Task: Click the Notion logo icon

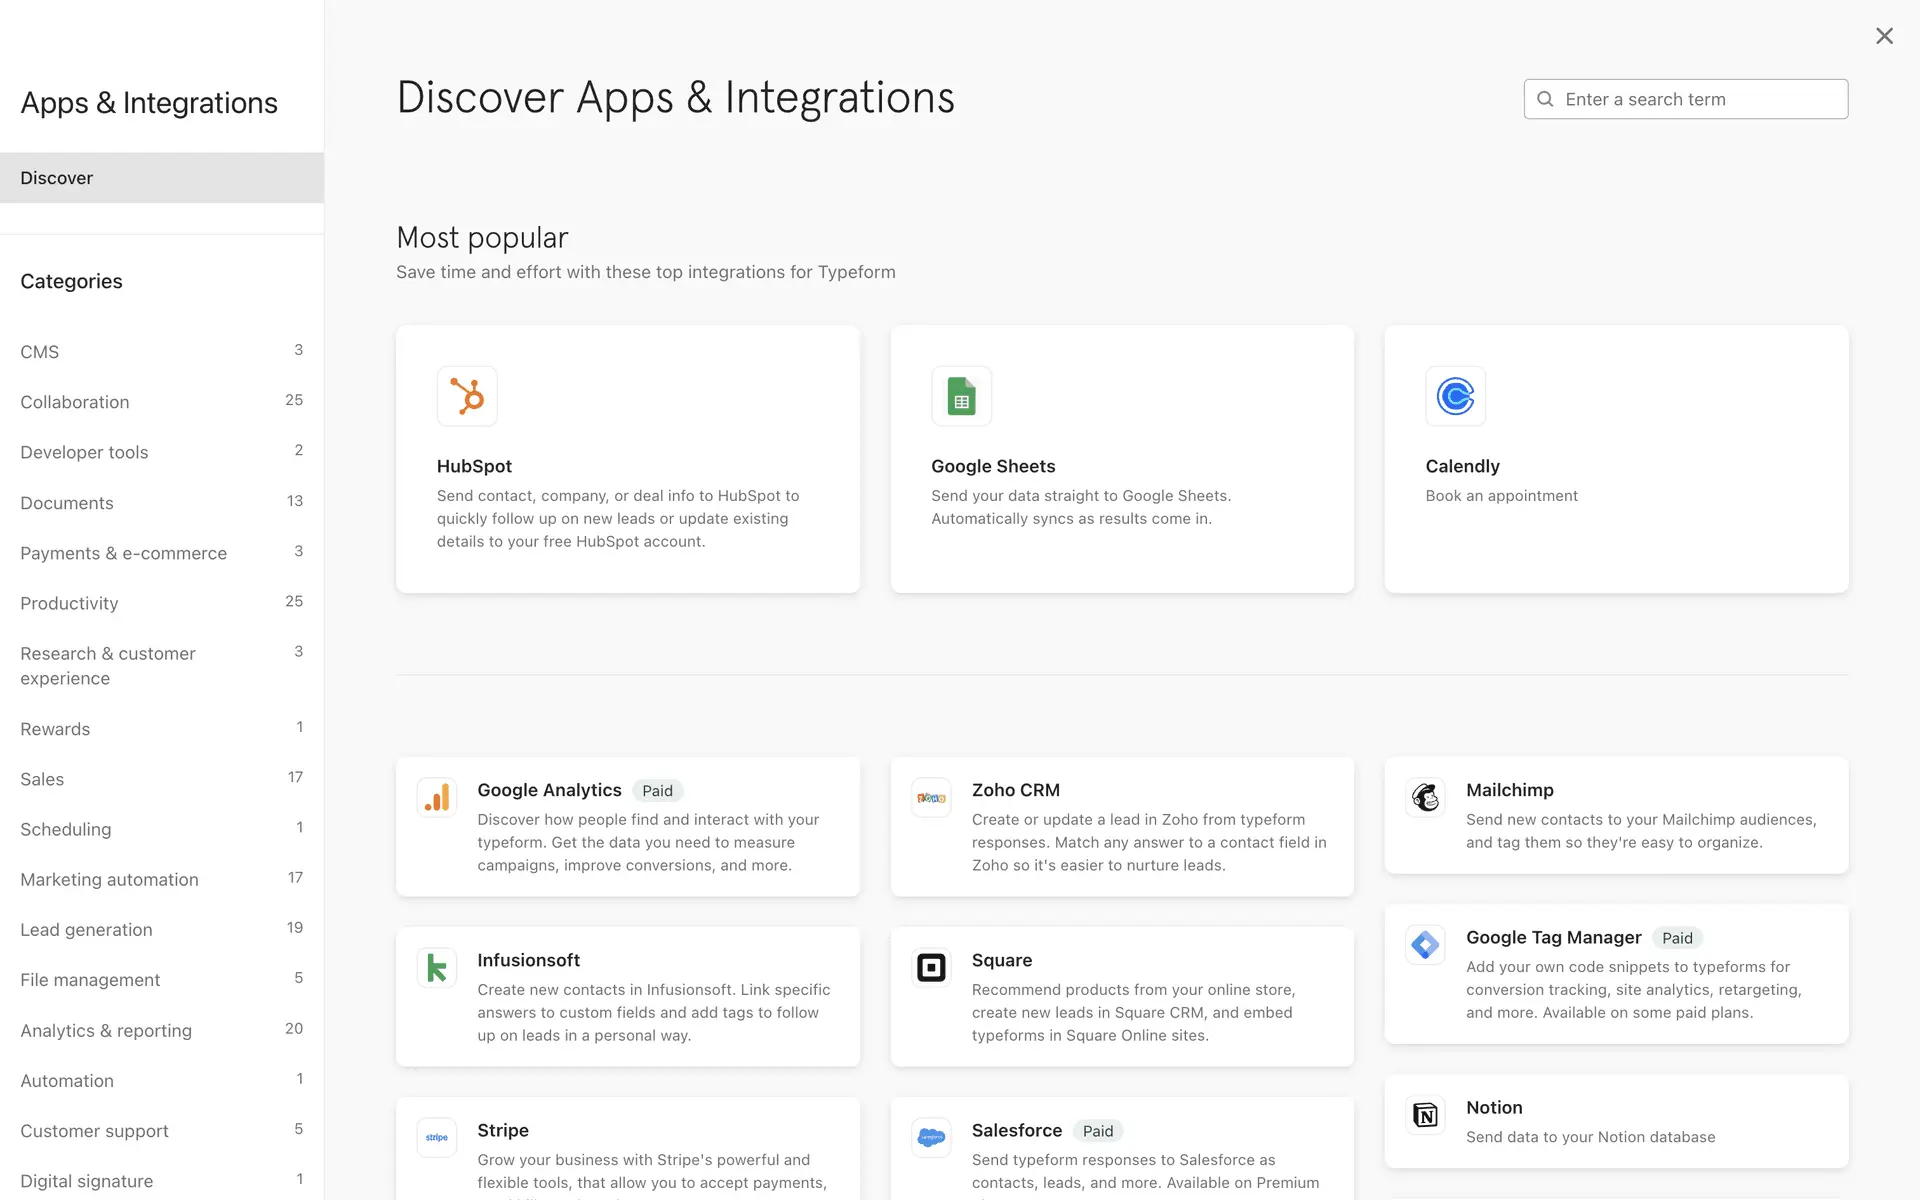Action: point(1425,1115)
